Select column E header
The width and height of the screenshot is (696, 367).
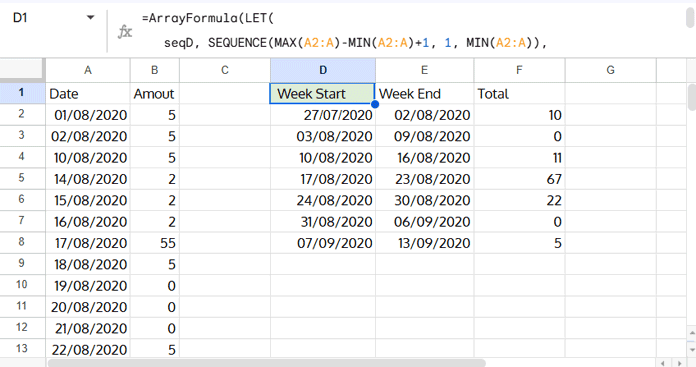click(x=424, y=70)
